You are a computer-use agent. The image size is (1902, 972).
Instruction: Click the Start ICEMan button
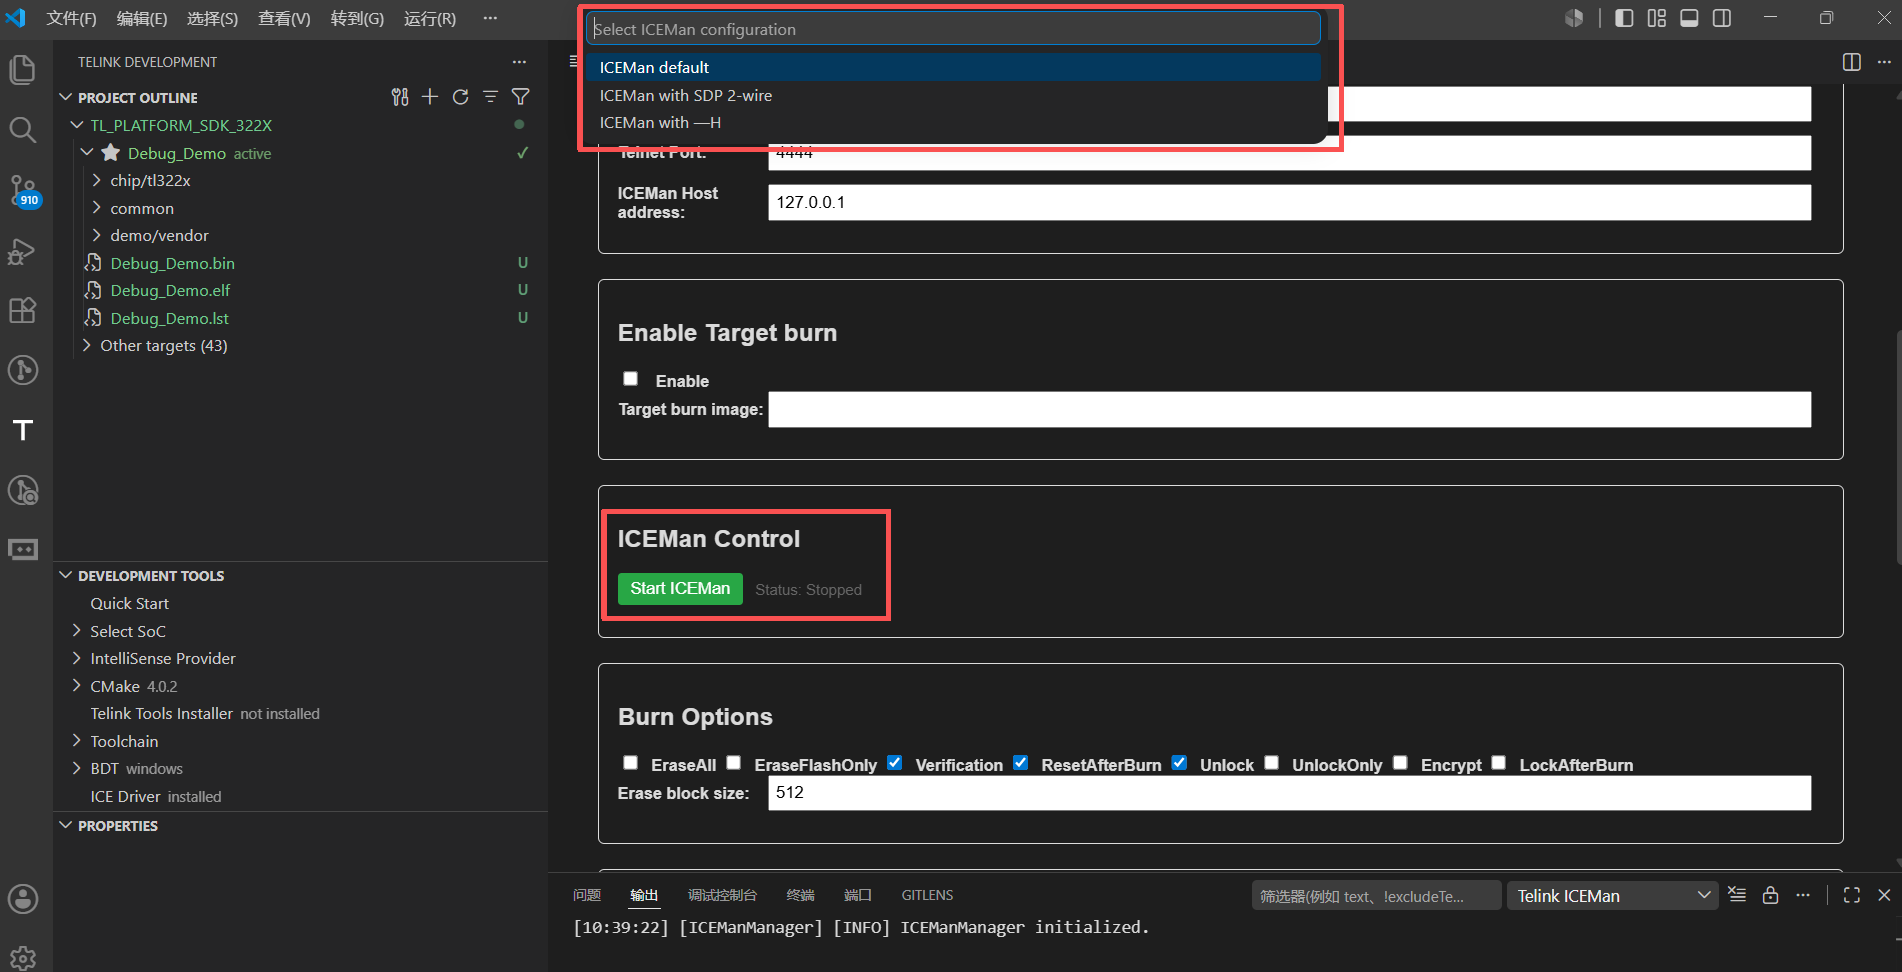click(x=680, y=589)
